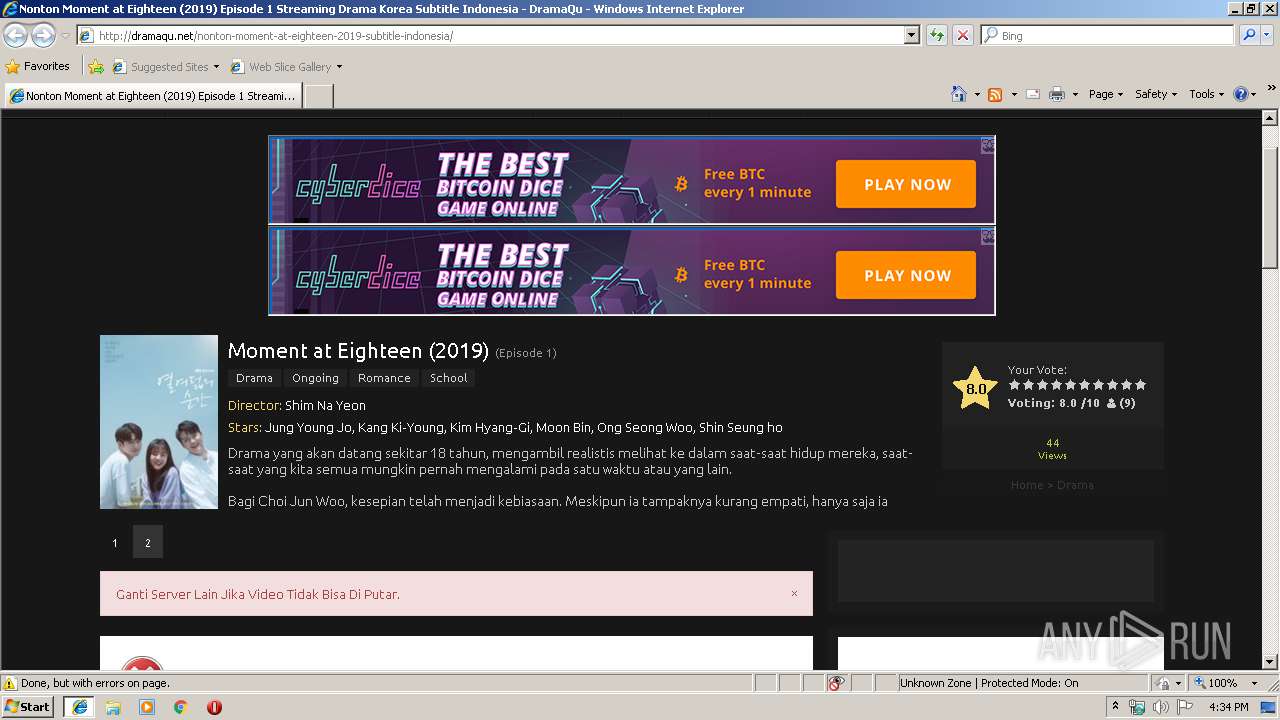Open the Print options dropdown arrow
Image resolution: width=1280 pixels, height=720 pixels.
tap(1075, 94)
